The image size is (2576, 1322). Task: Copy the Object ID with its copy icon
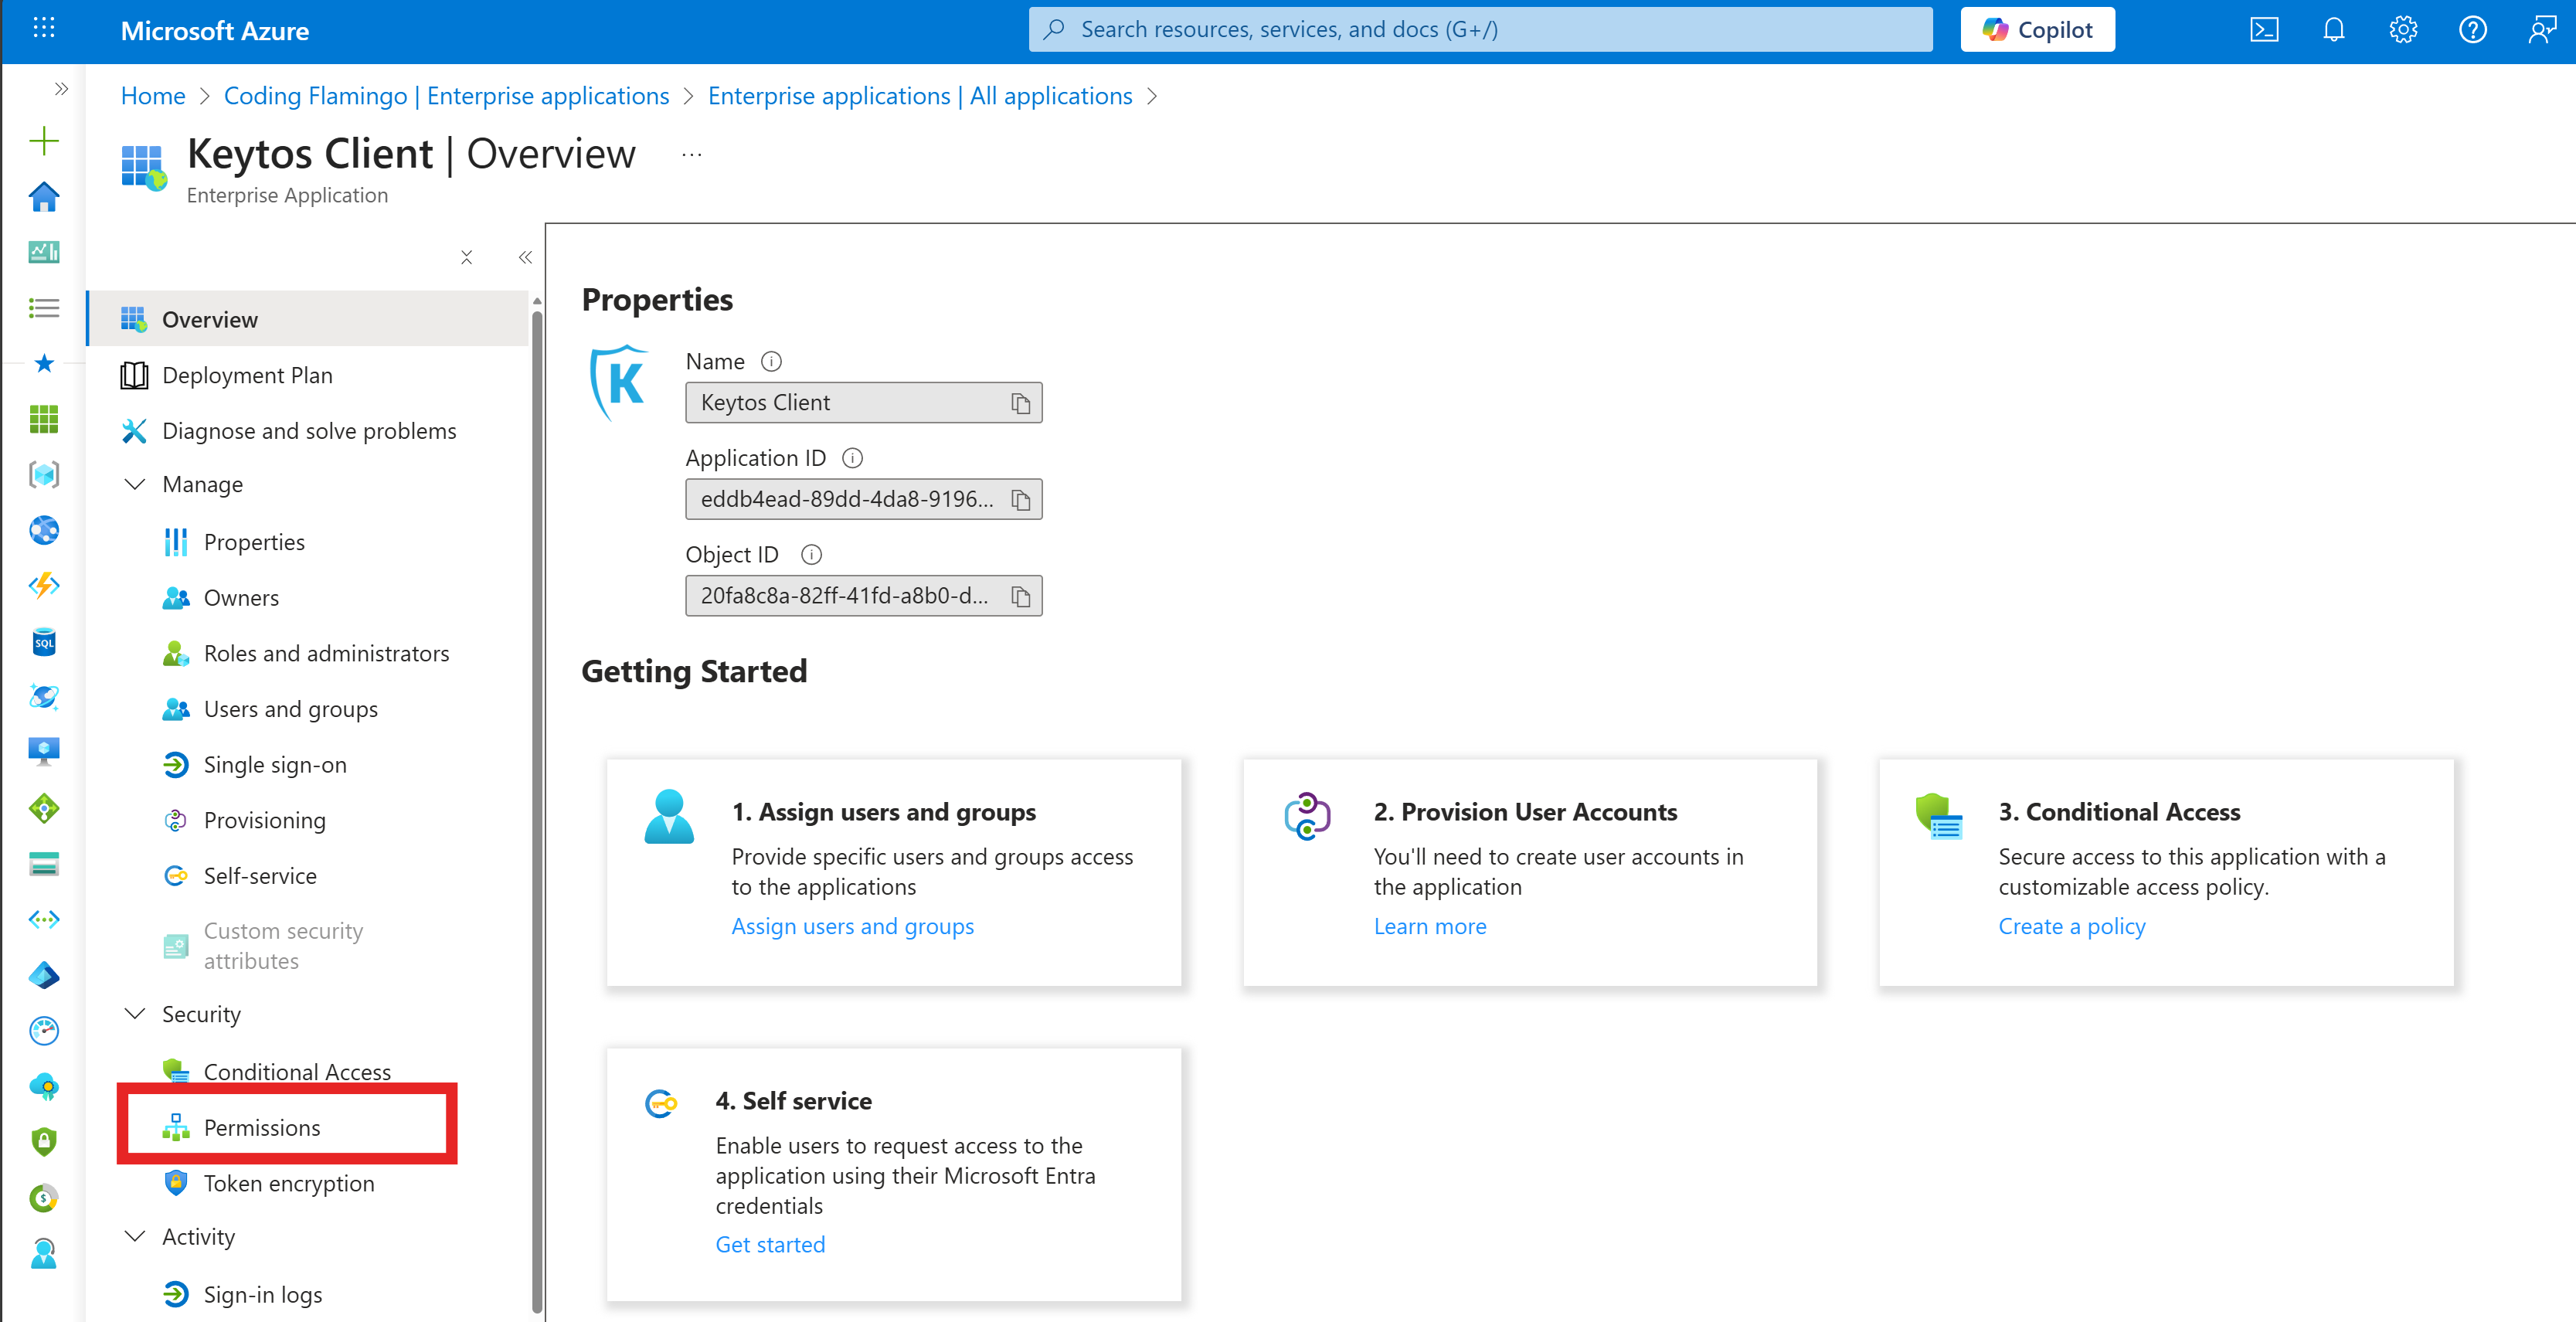(1021, 596)
